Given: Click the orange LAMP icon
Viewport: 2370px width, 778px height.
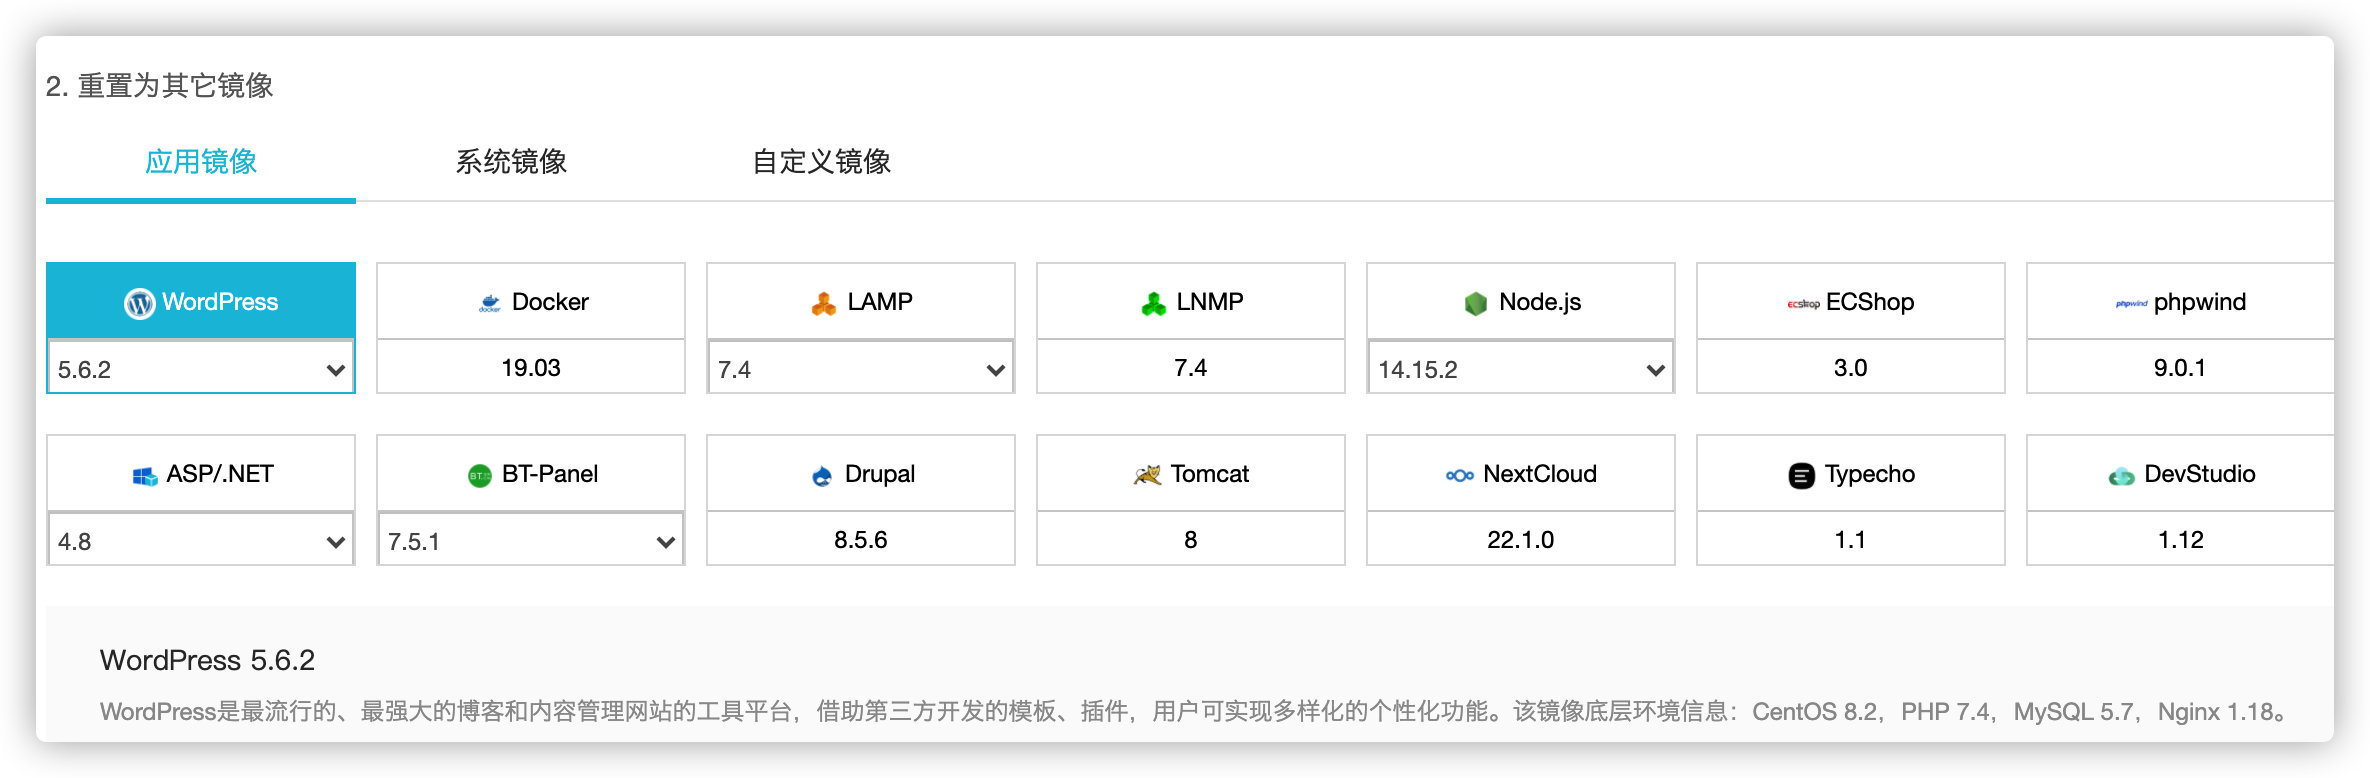Looking at the screenshot, I should [x=823, y=303].
